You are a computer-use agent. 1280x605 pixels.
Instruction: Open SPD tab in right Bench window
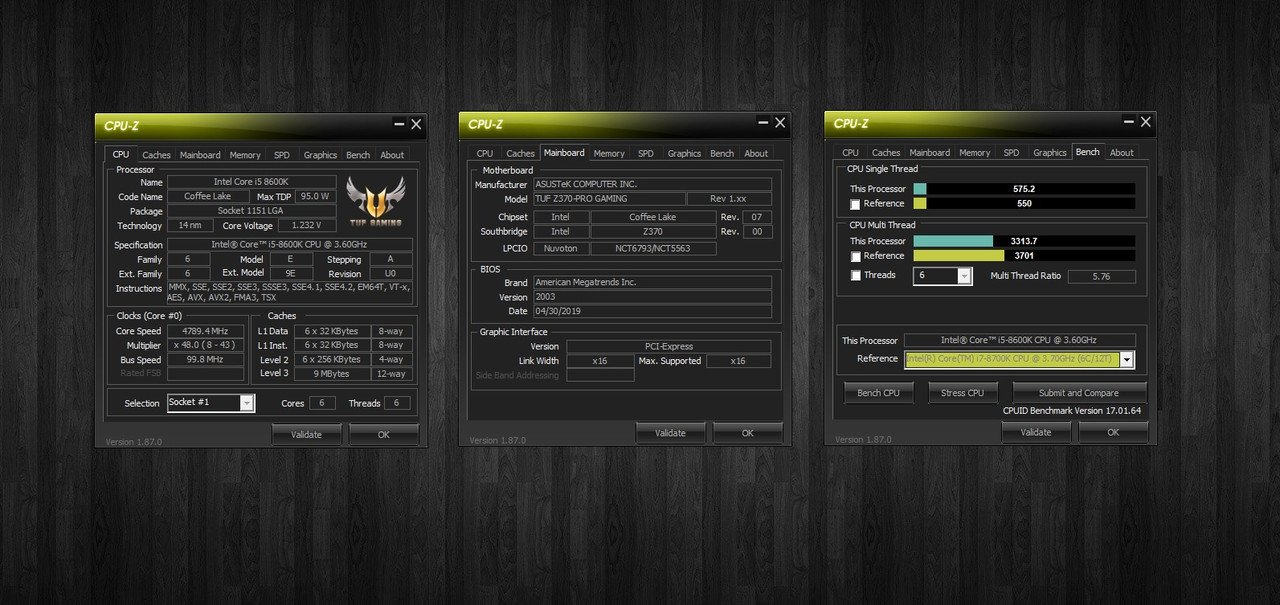tap(1011, 152)
